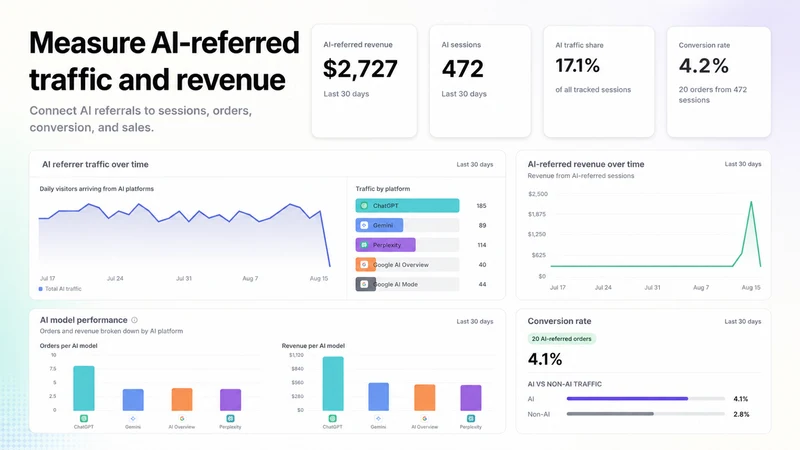Click ChatGPT icon under Revenue per AI model
The height and width of the screenshot is (450, 800).
tap(333, 418)
